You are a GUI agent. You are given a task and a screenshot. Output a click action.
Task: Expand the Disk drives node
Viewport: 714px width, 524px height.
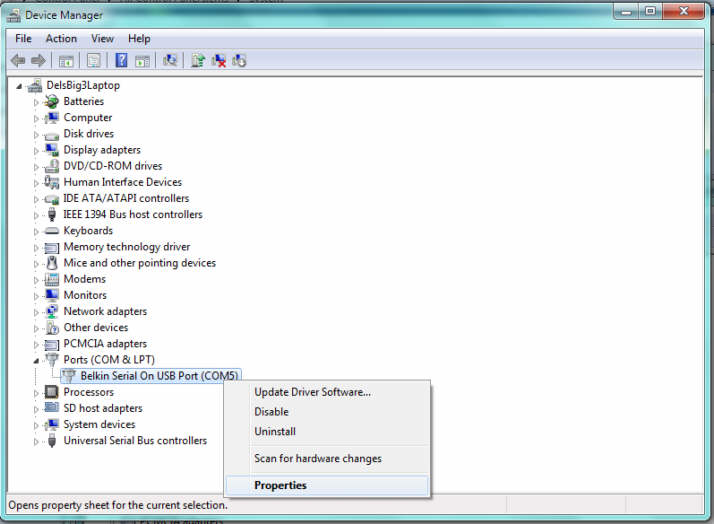(36, 135)
